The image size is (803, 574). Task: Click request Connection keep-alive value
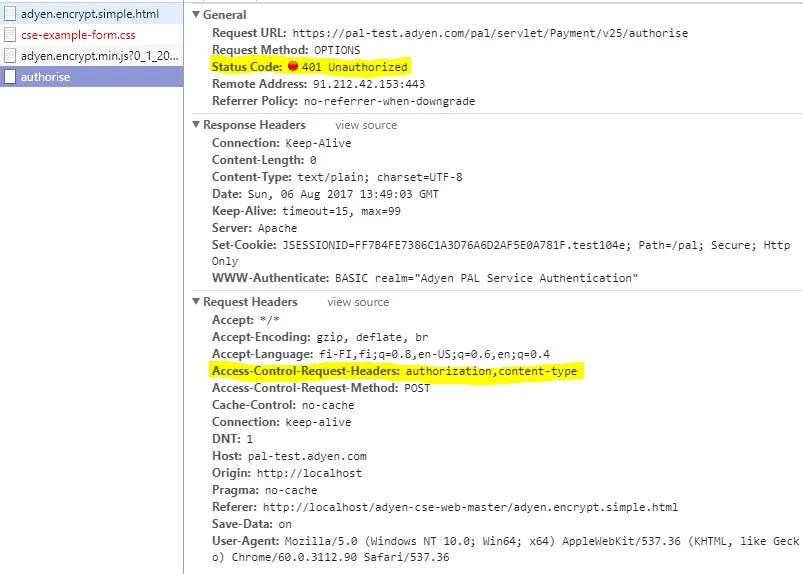318,422
